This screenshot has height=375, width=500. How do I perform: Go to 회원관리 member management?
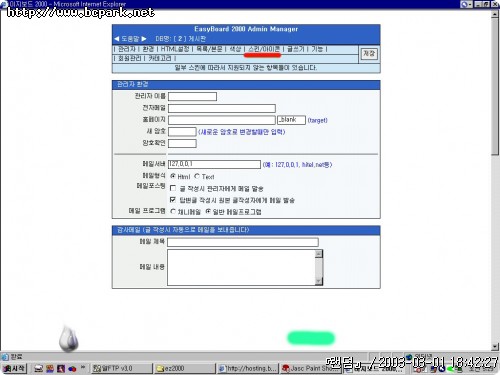click(x=130, y=58)
